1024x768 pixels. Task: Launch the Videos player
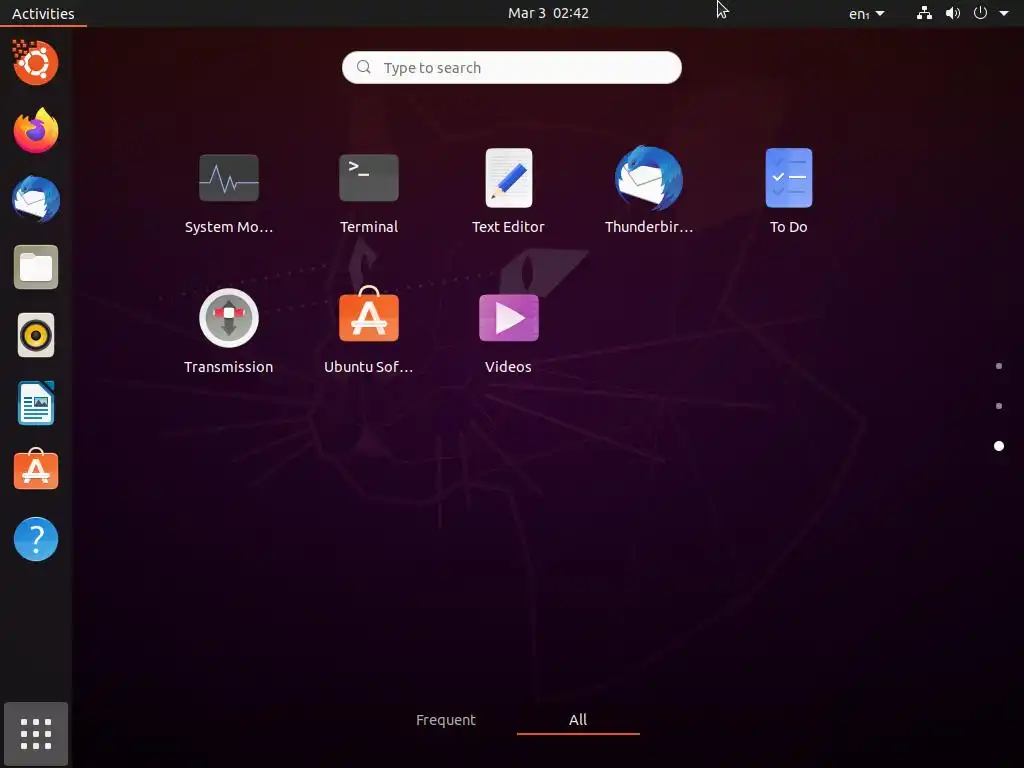[509, 318]
